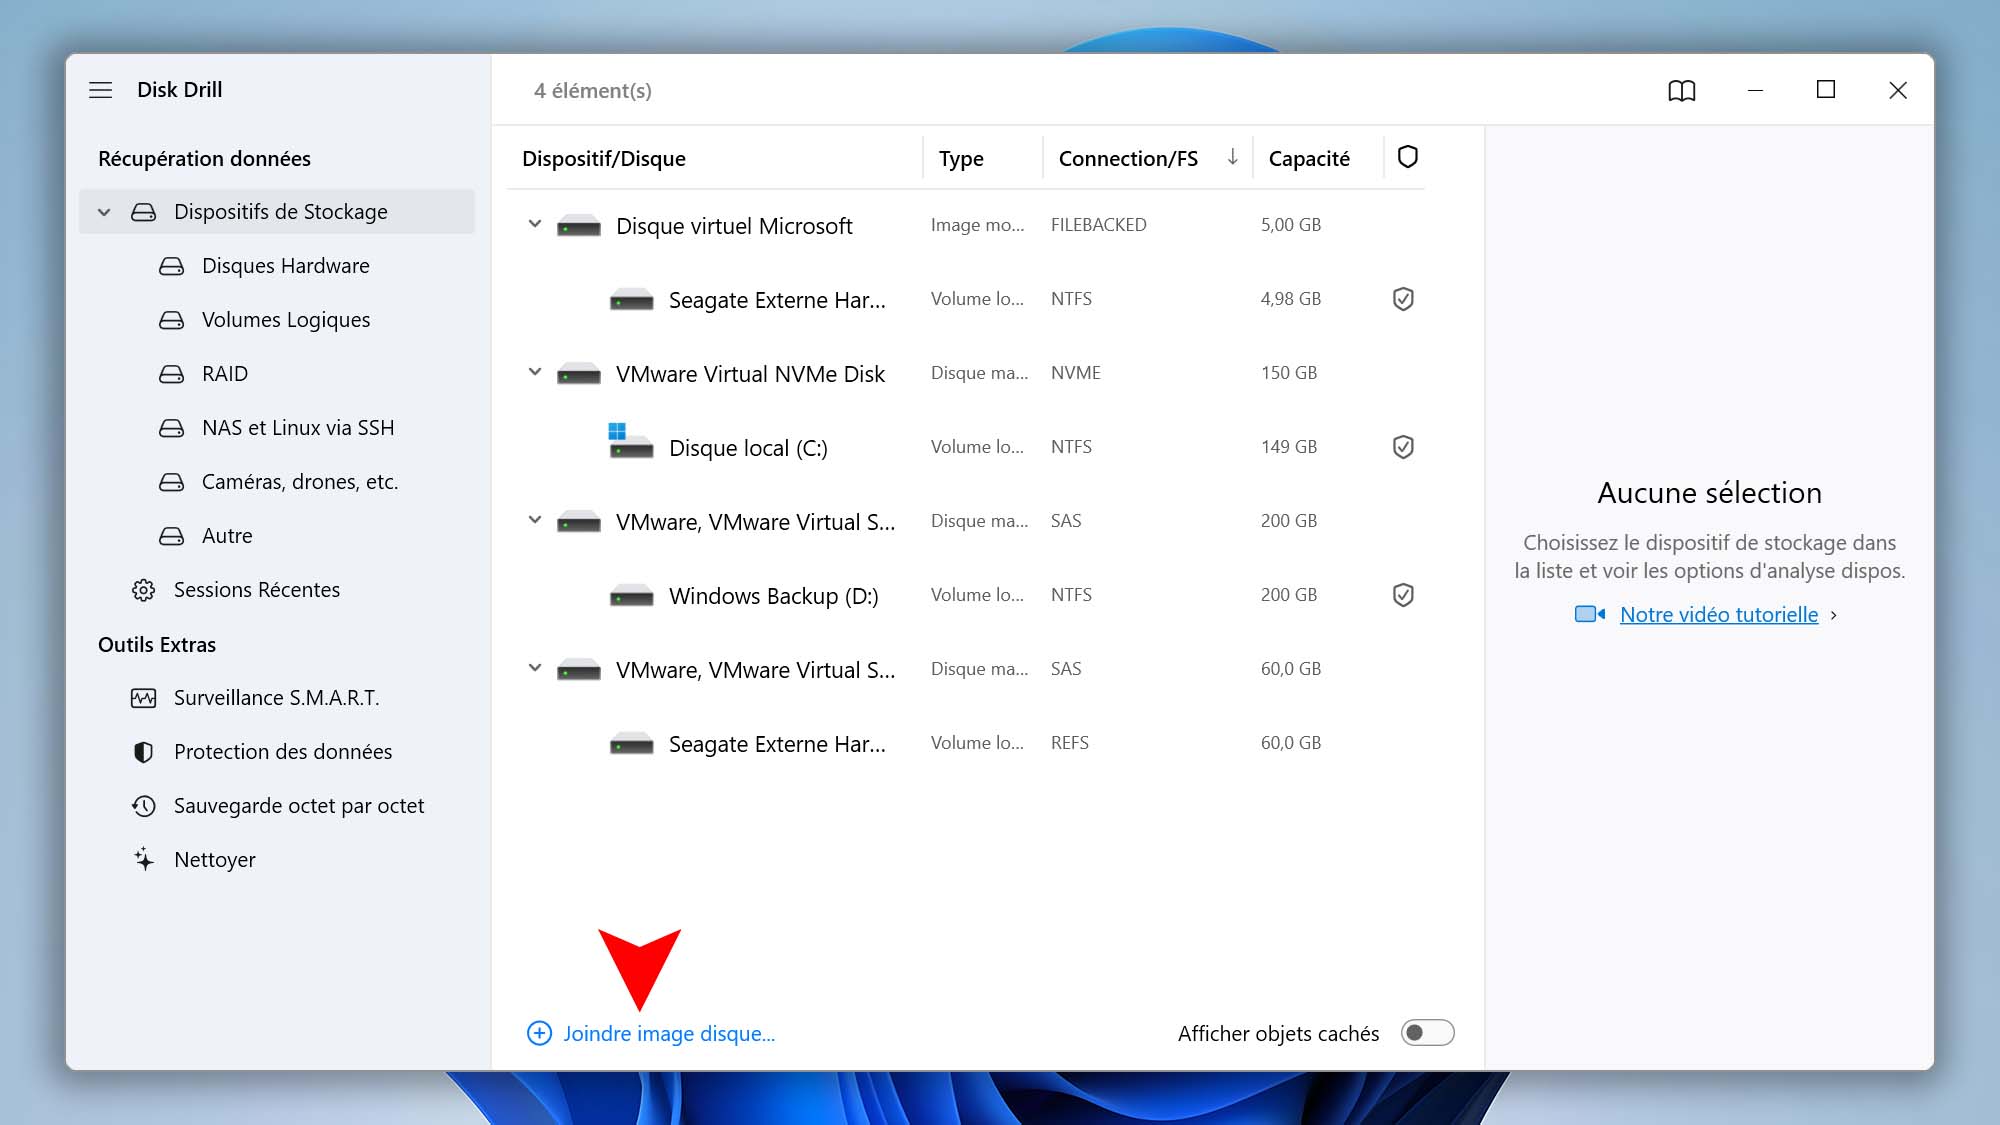Select the Disque local (C:) volume name

[x=748, y=448]
